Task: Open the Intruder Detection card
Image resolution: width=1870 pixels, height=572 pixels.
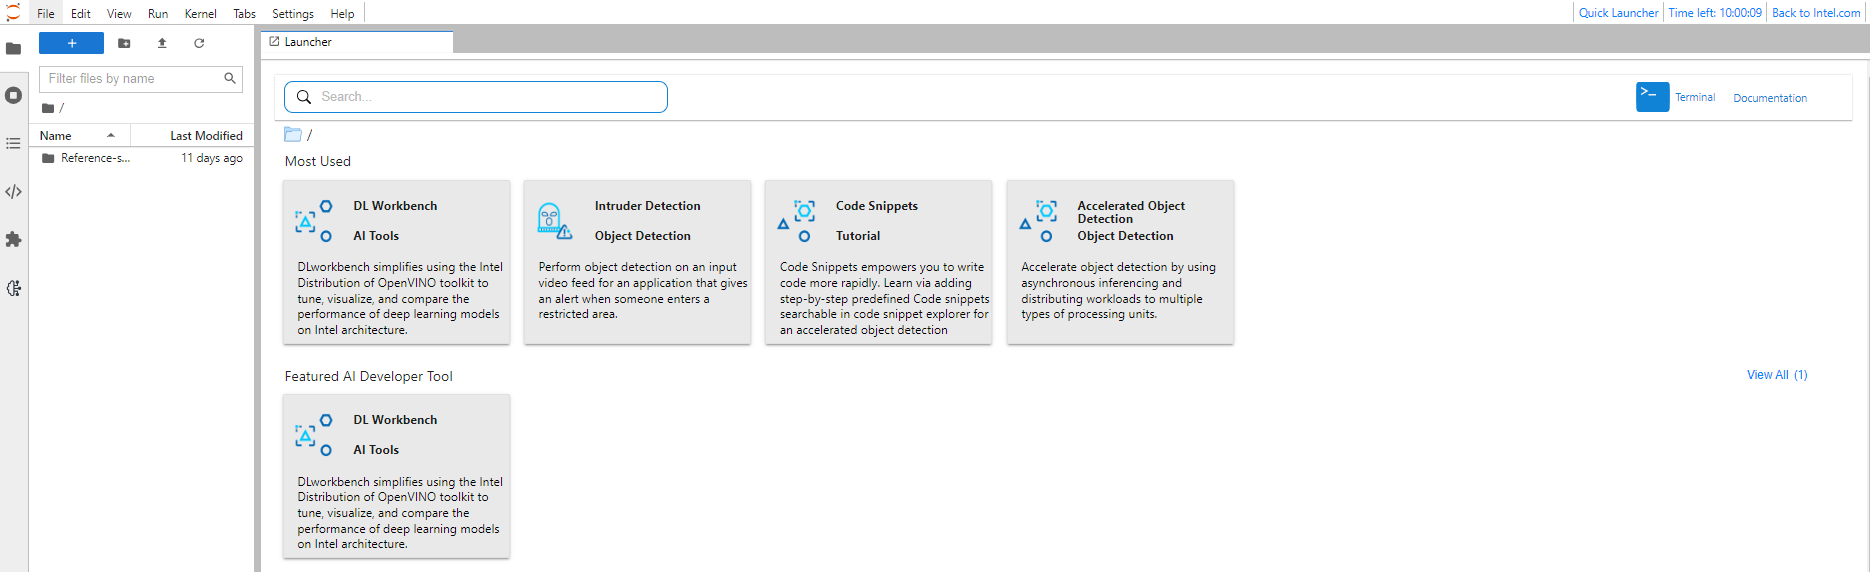Action: click(x=637, y=262)
